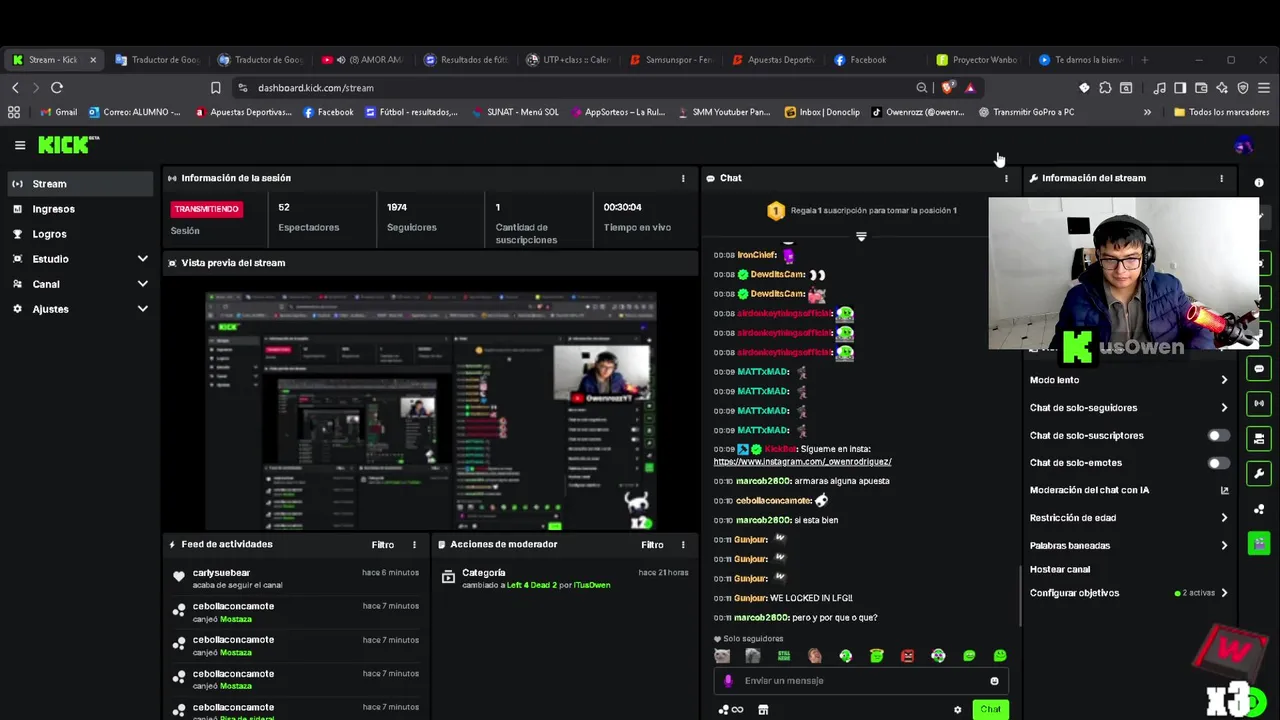Open Todos los marcadores folder
This screenshot has height=720, width=1280.
1222,112
